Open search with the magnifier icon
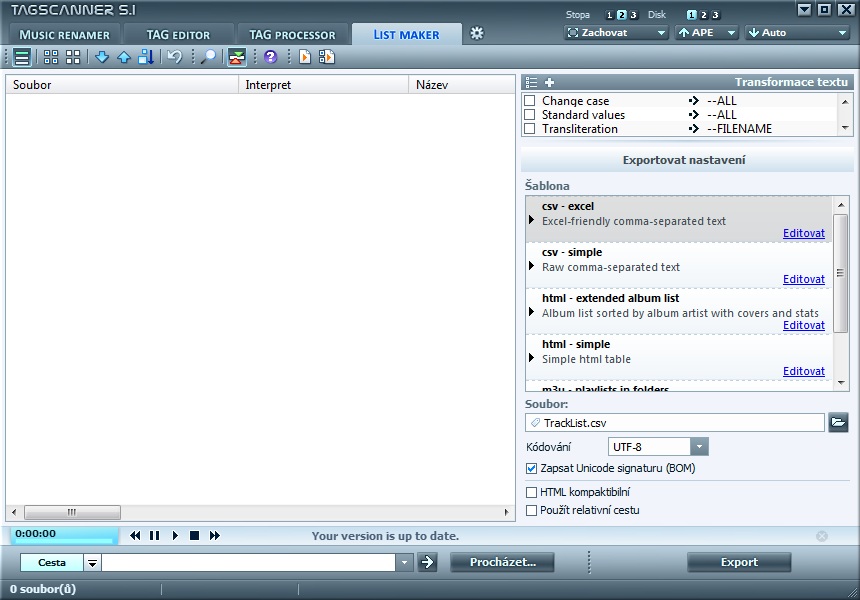This screenshot has height=600, width=860. point(208,57)
